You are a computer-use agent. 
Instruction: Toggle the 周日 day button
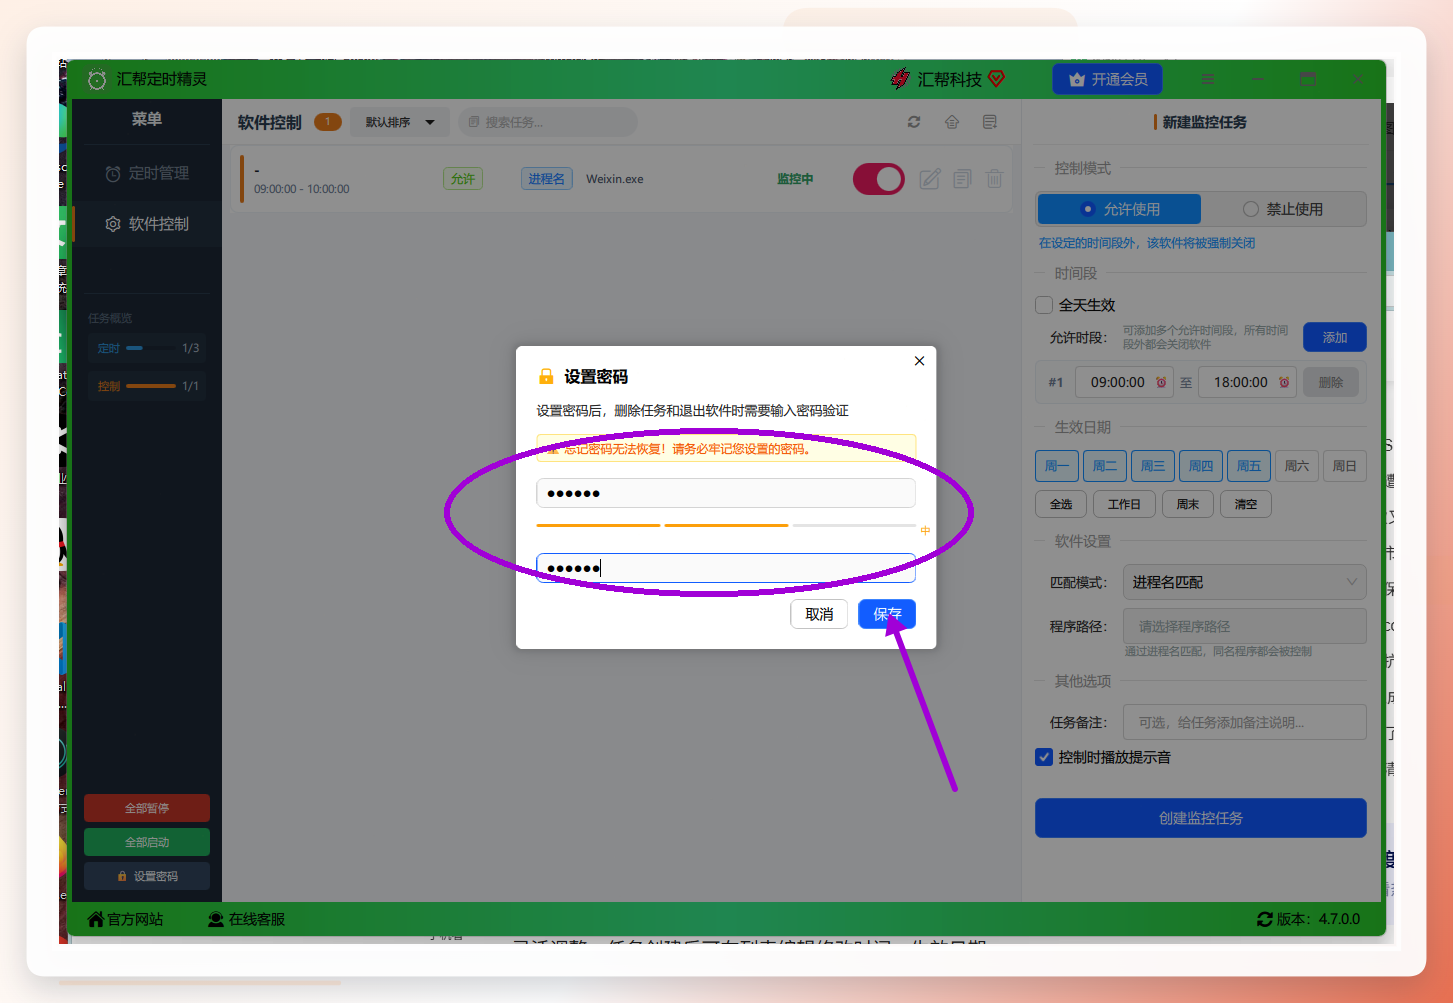coord(1345,466)
